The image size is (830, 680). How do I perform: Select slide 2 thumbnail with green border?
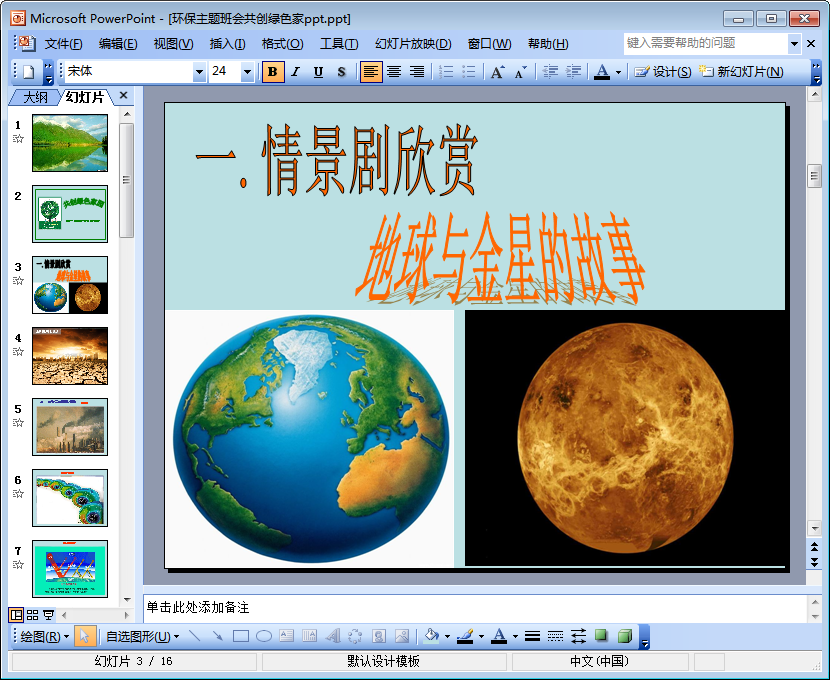(x=70, y=214)
